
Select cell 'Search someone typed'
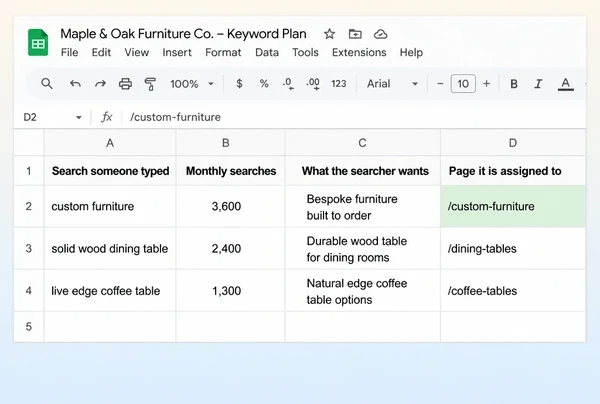coord(110,171)
